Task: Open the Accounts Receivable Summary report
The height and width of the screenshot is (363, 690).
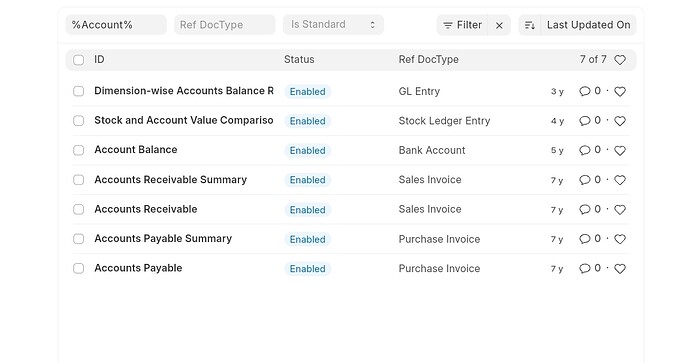Action: click(170, 180)
